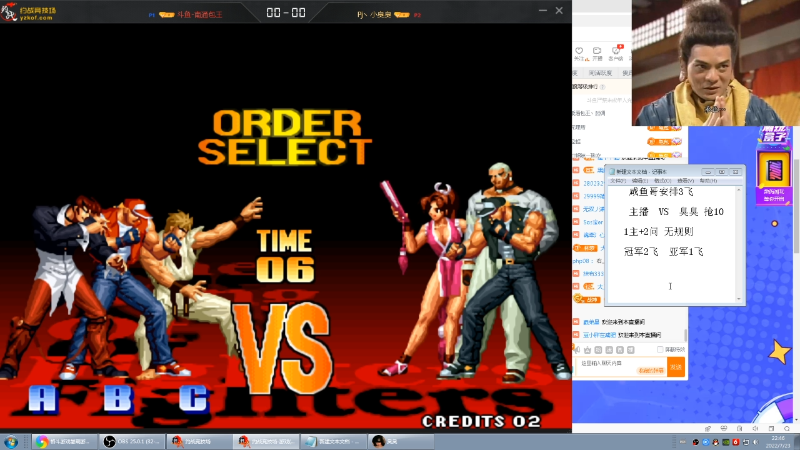The width and height of the screenshot is (800, 450).
Task: Click the webcam video overlay of the man
Action: point(716,63)
